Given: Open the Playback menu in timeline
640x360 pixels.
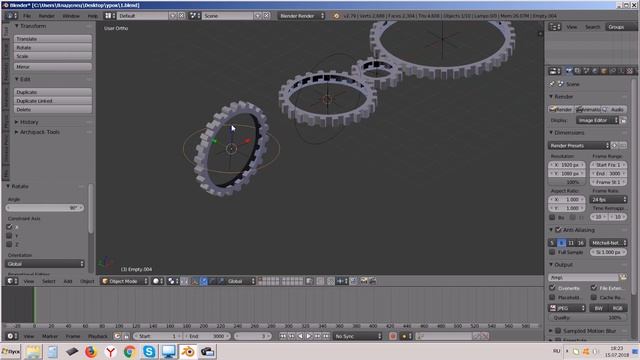Looking at the screenshot, I should coord(98,336).
